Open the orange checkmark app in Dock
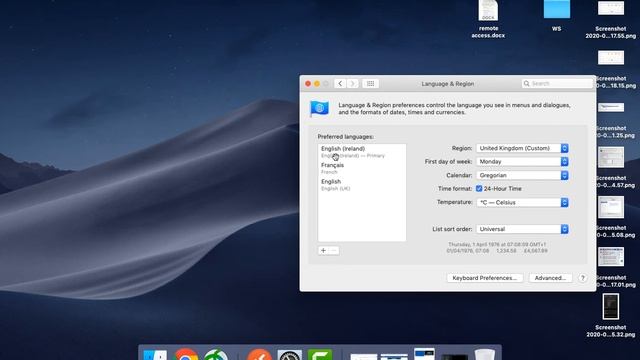 [259, 354]
